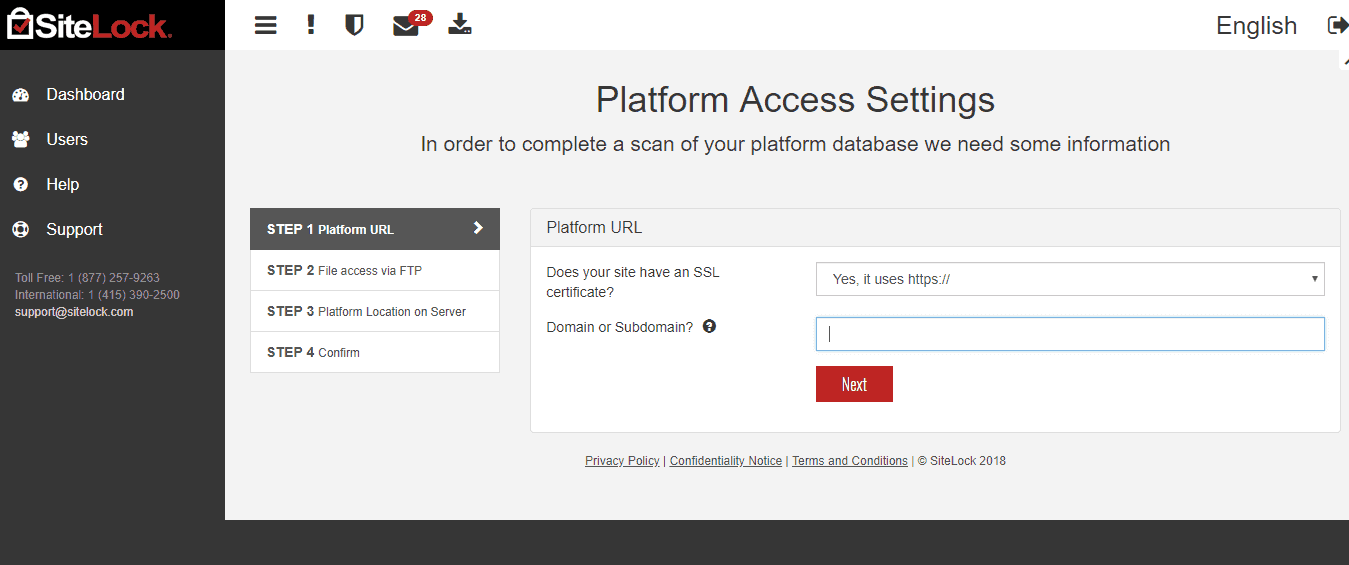The height and width of the screenshot is (565, 1349).
Task: Select Step 3 Platform Location on Server
Action: [x=375, y=311]
